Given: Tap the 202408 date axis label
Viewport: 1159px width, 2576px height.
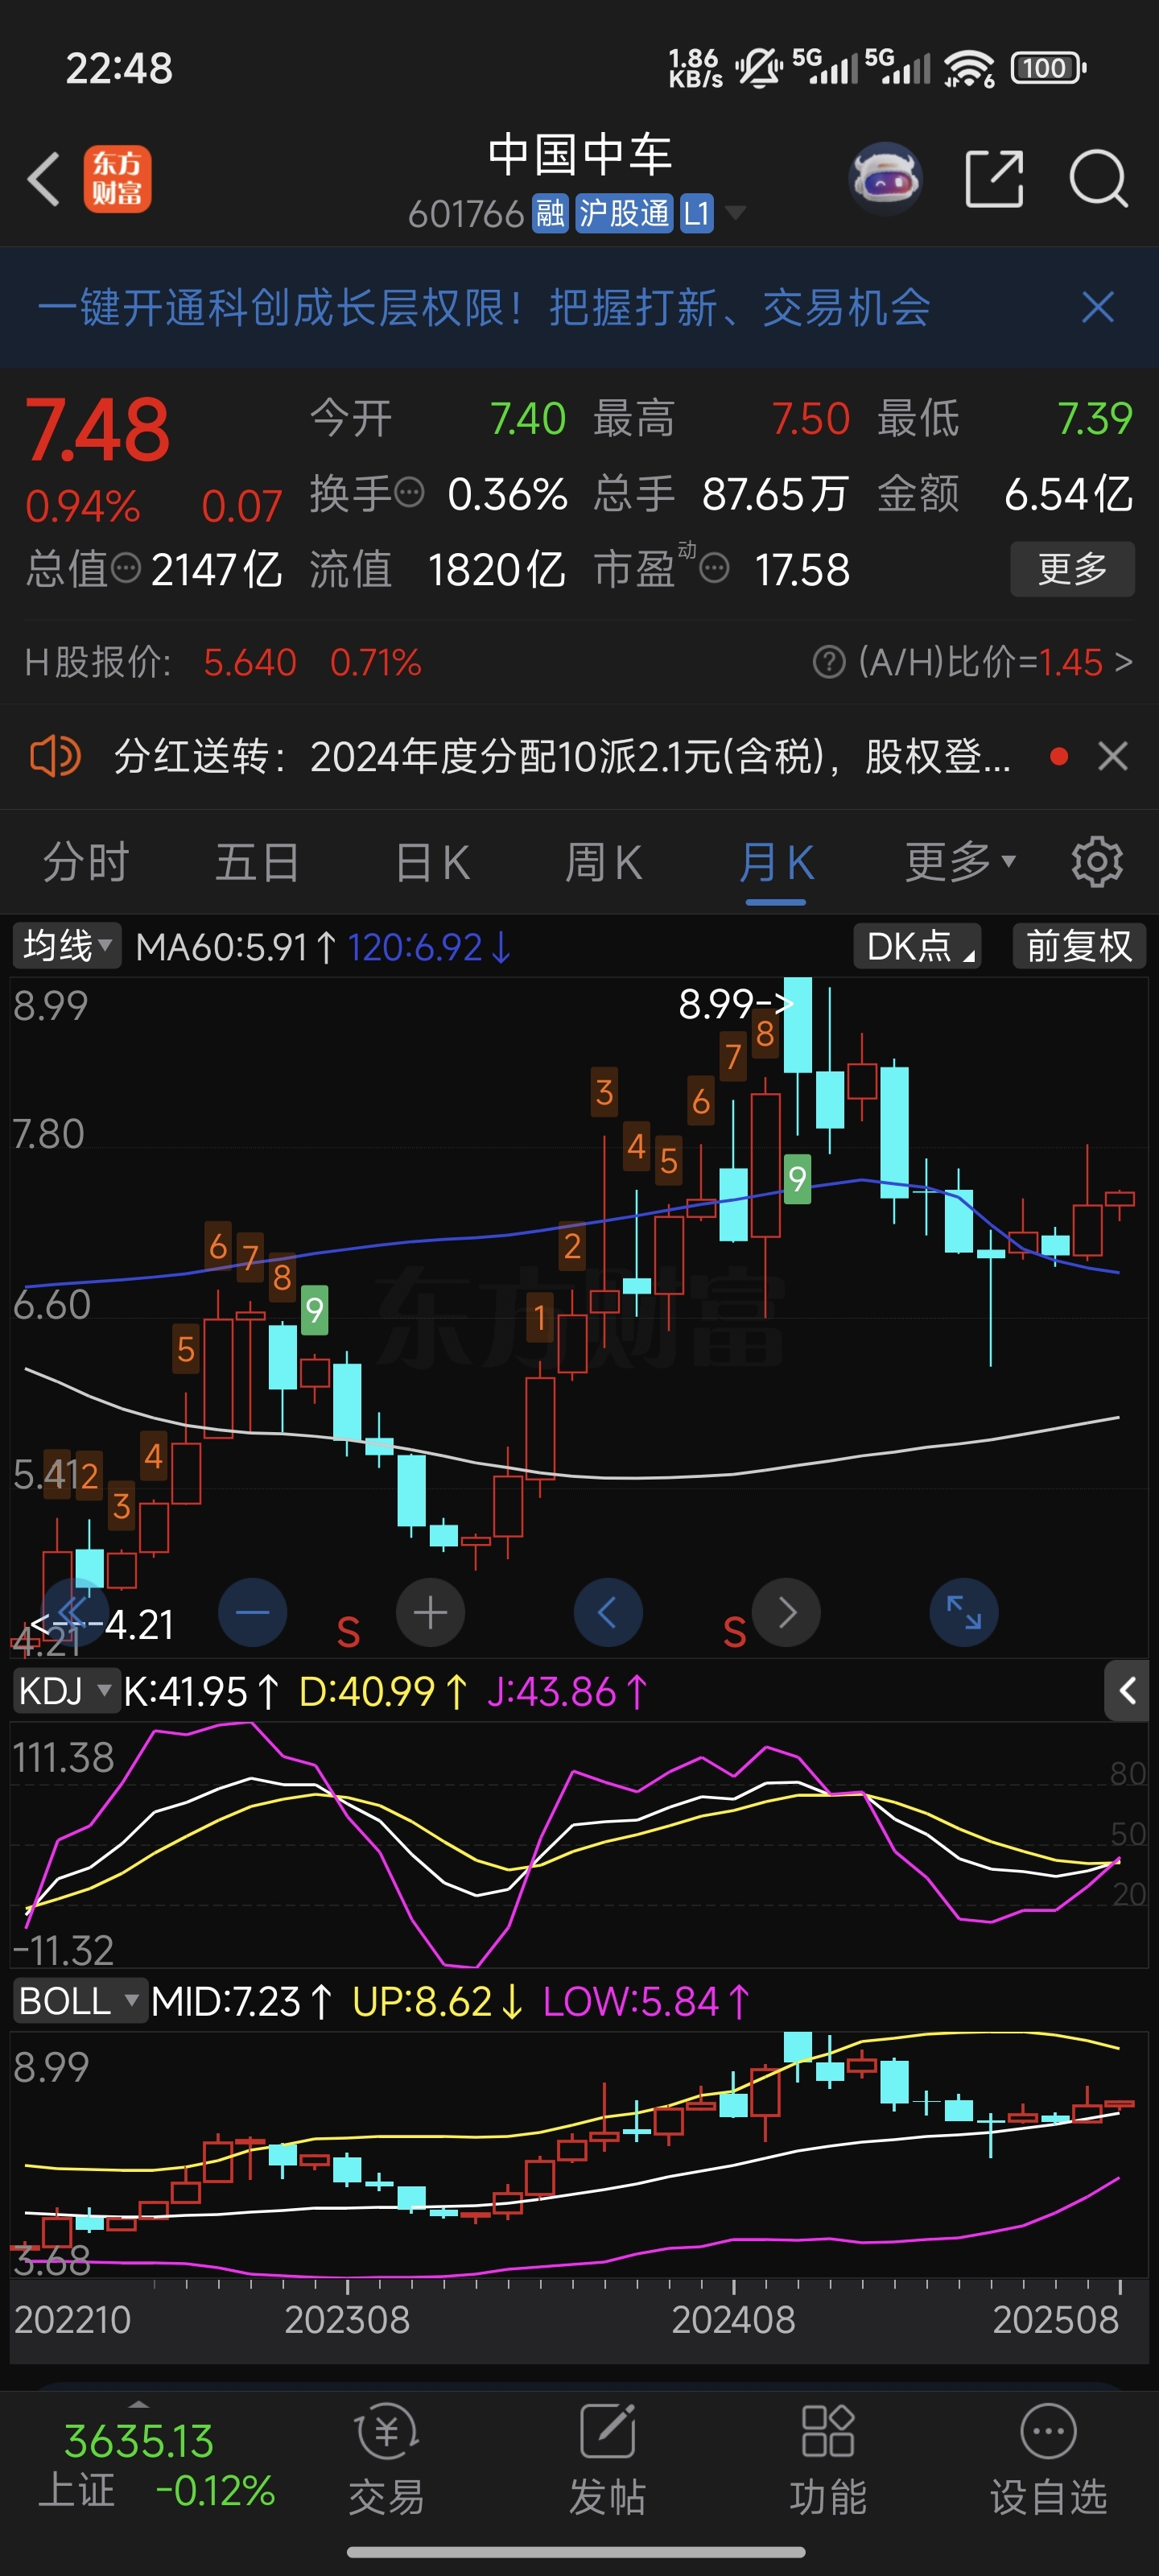Looking at the screenshot, I should [x=733, y=2319].
